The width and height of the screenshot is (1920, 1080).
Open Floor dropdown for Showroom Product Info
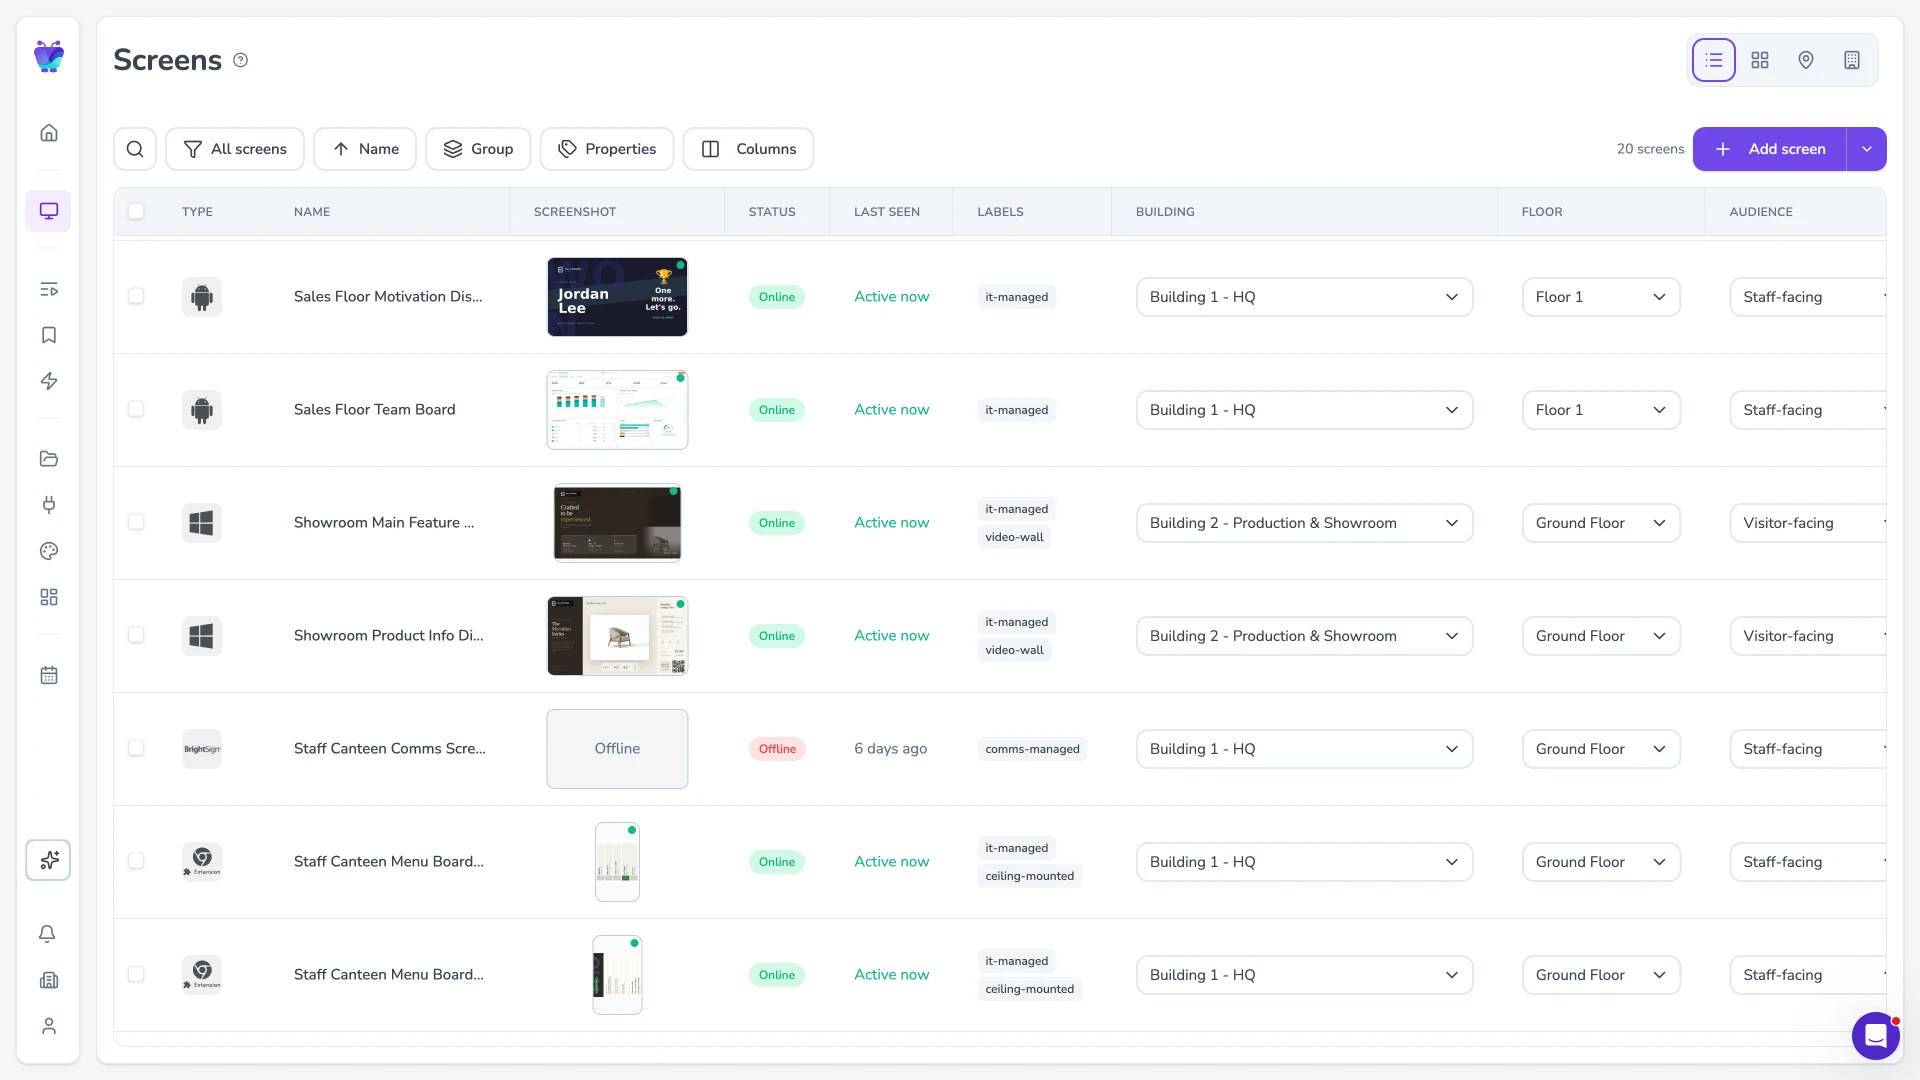point(1601,636)
